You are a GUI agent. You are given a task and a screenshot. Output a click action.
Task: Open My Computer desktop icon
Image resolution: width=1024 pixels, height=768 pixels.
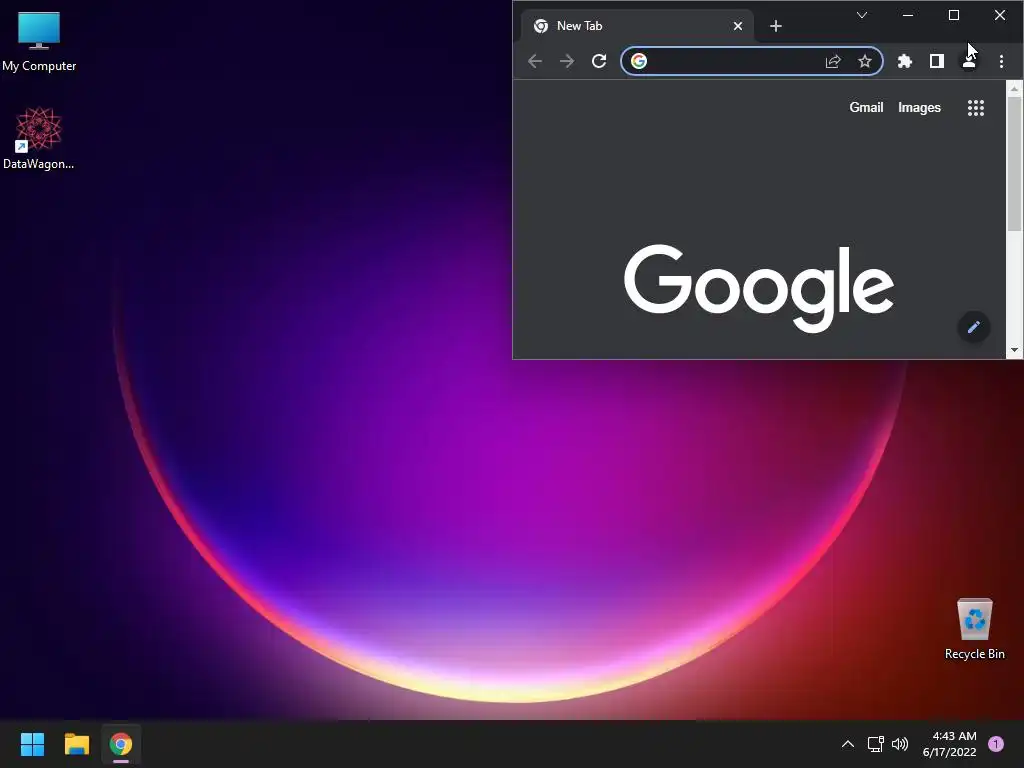tap(39, 40)
